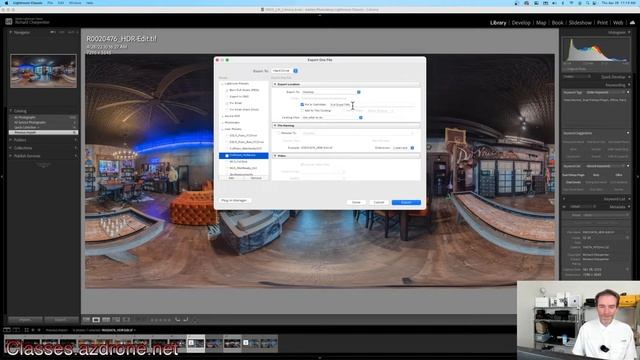Open Extensions case dropdown
This screenshot has height=360, width=640.
tap(403, 148)
